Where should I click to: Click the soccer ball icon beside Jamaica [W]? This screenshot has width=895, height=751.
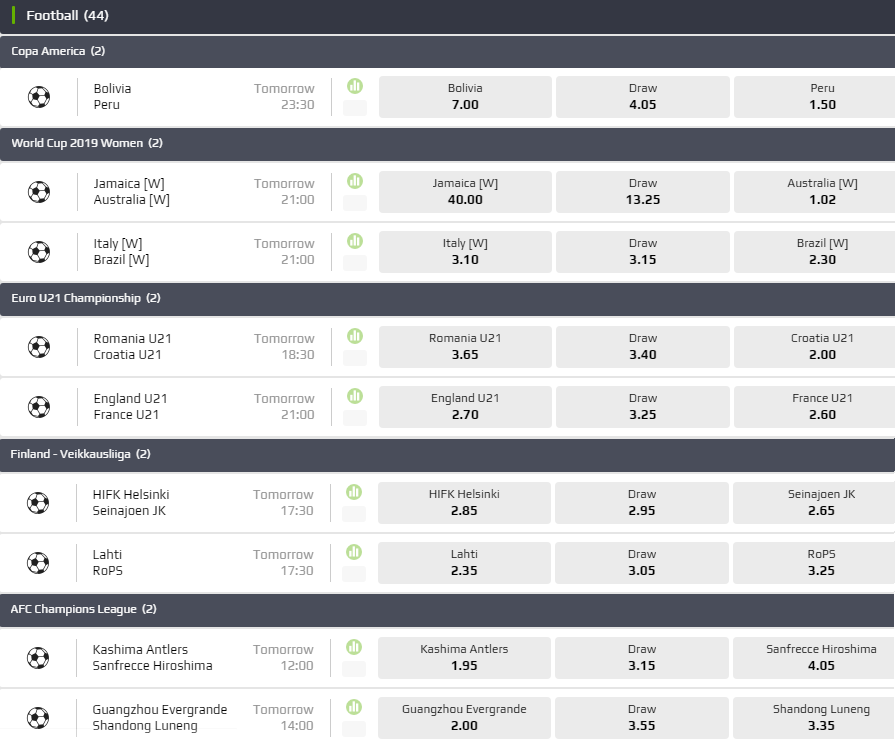tap(38, 192)
